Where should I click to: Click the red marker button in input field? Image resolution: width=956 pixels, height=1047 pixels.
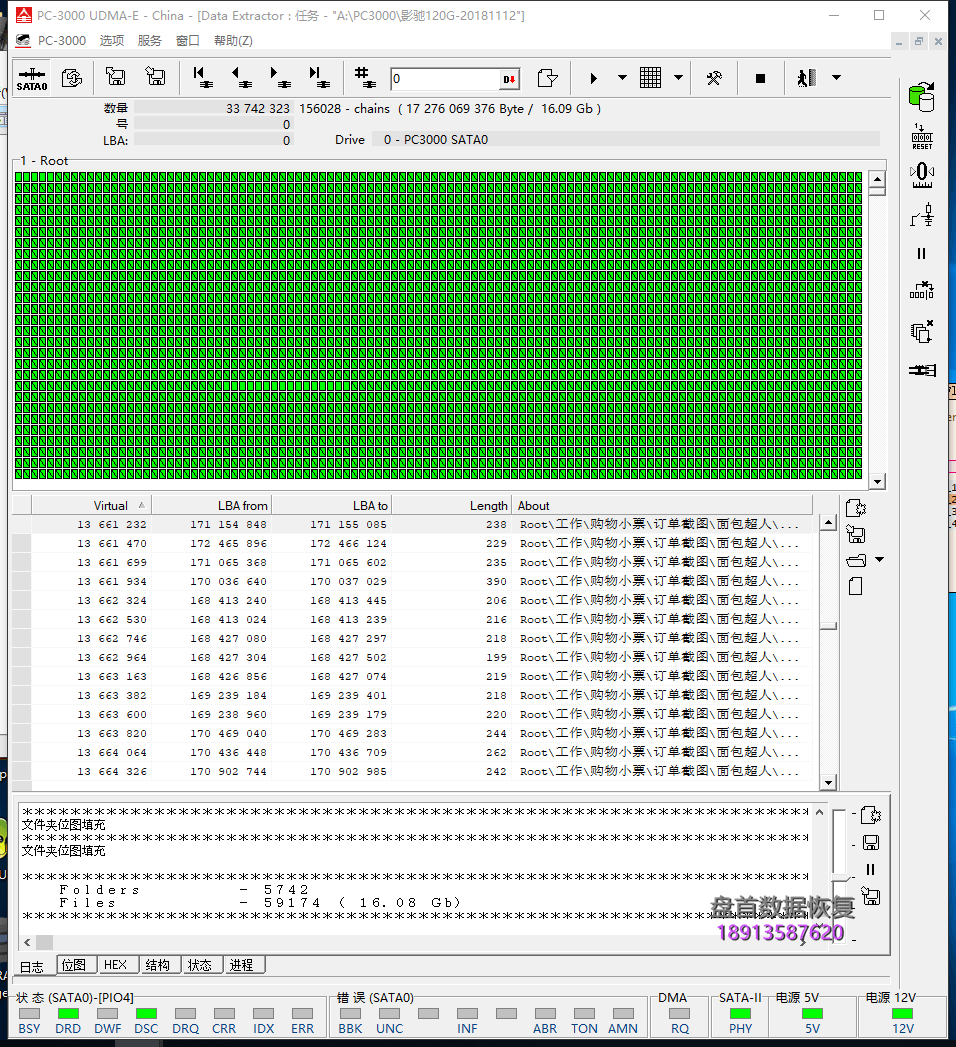pos(509,79)
